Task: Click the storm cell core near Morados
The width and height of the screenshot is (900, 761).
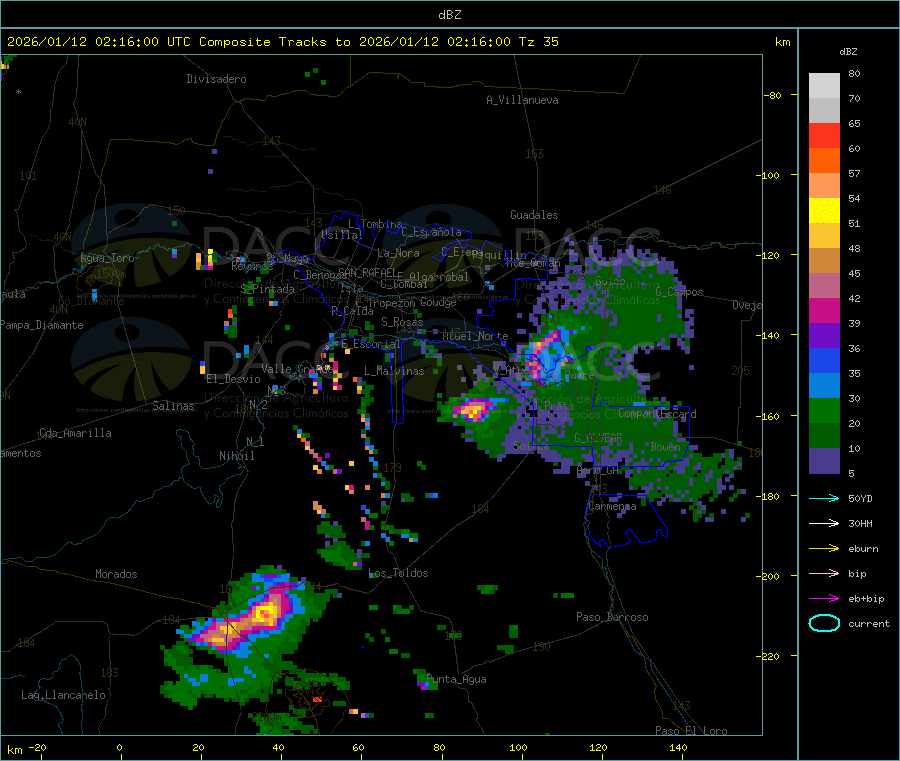Action: [x=266, y=615]
